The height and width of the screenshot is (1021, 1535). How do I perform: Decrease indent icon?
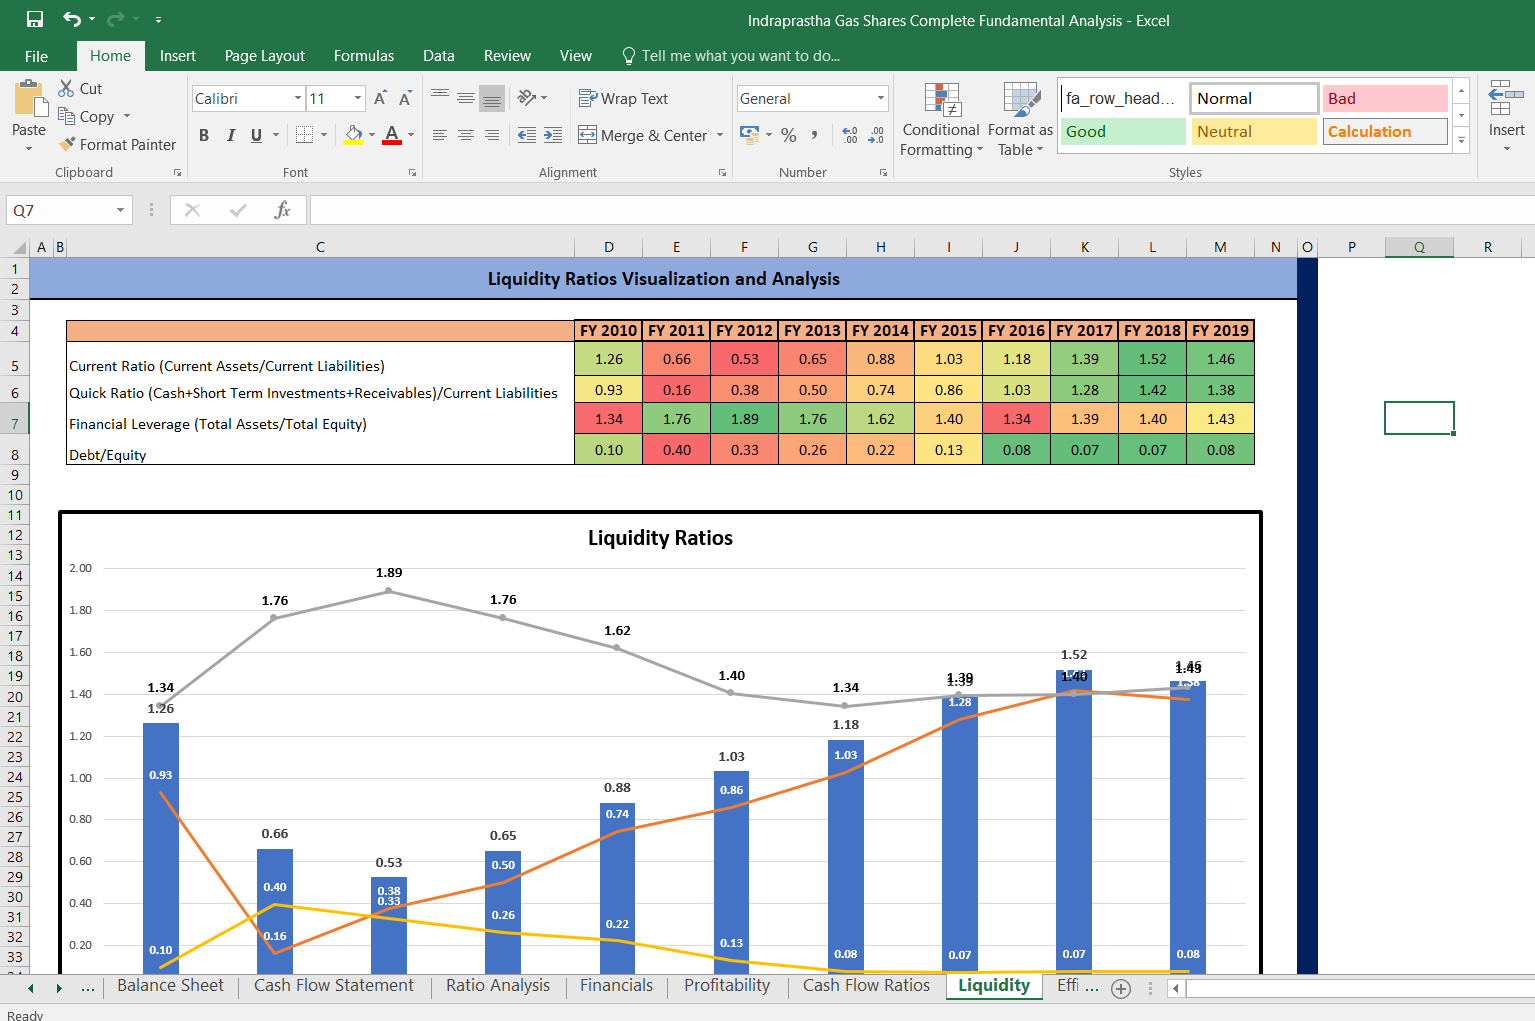click(x=527, y=135)
